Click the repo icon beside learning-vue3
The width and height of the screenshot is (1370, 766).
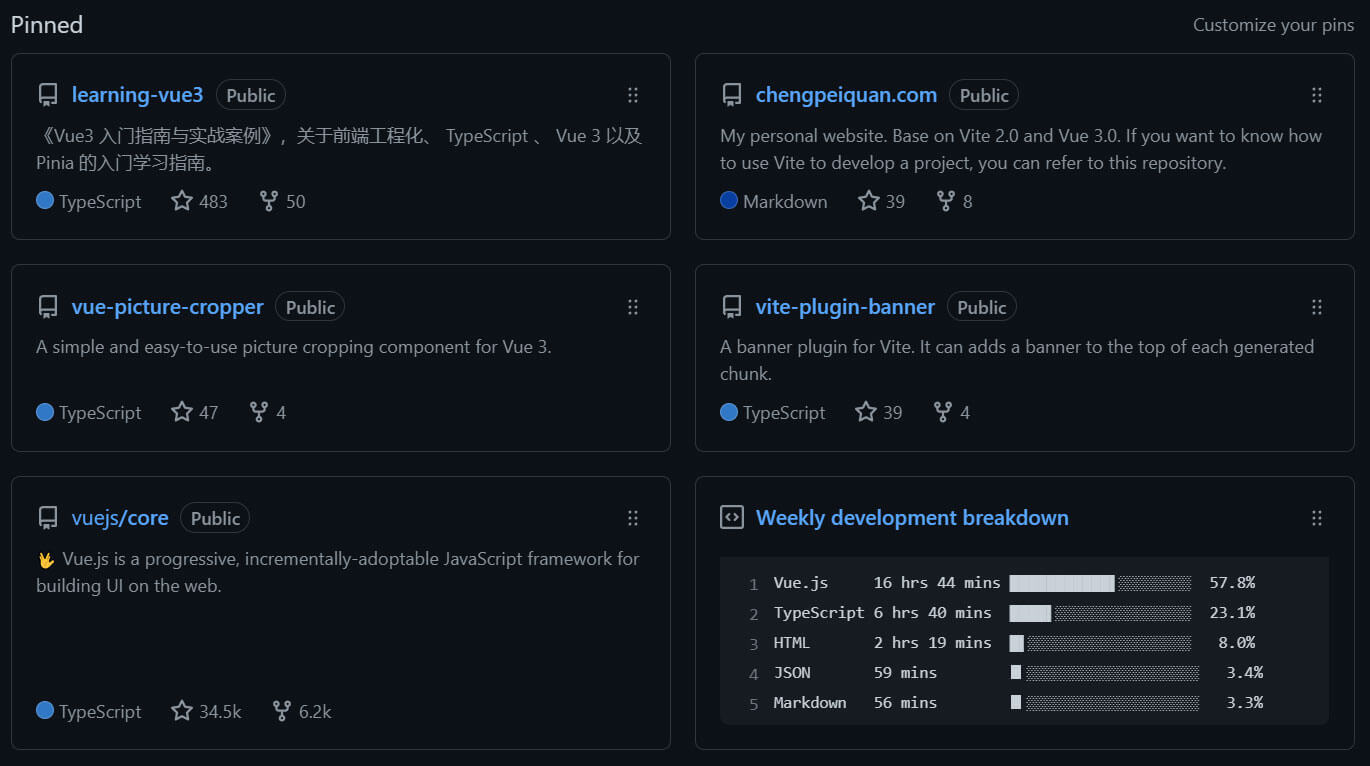[x=47, y=95]
